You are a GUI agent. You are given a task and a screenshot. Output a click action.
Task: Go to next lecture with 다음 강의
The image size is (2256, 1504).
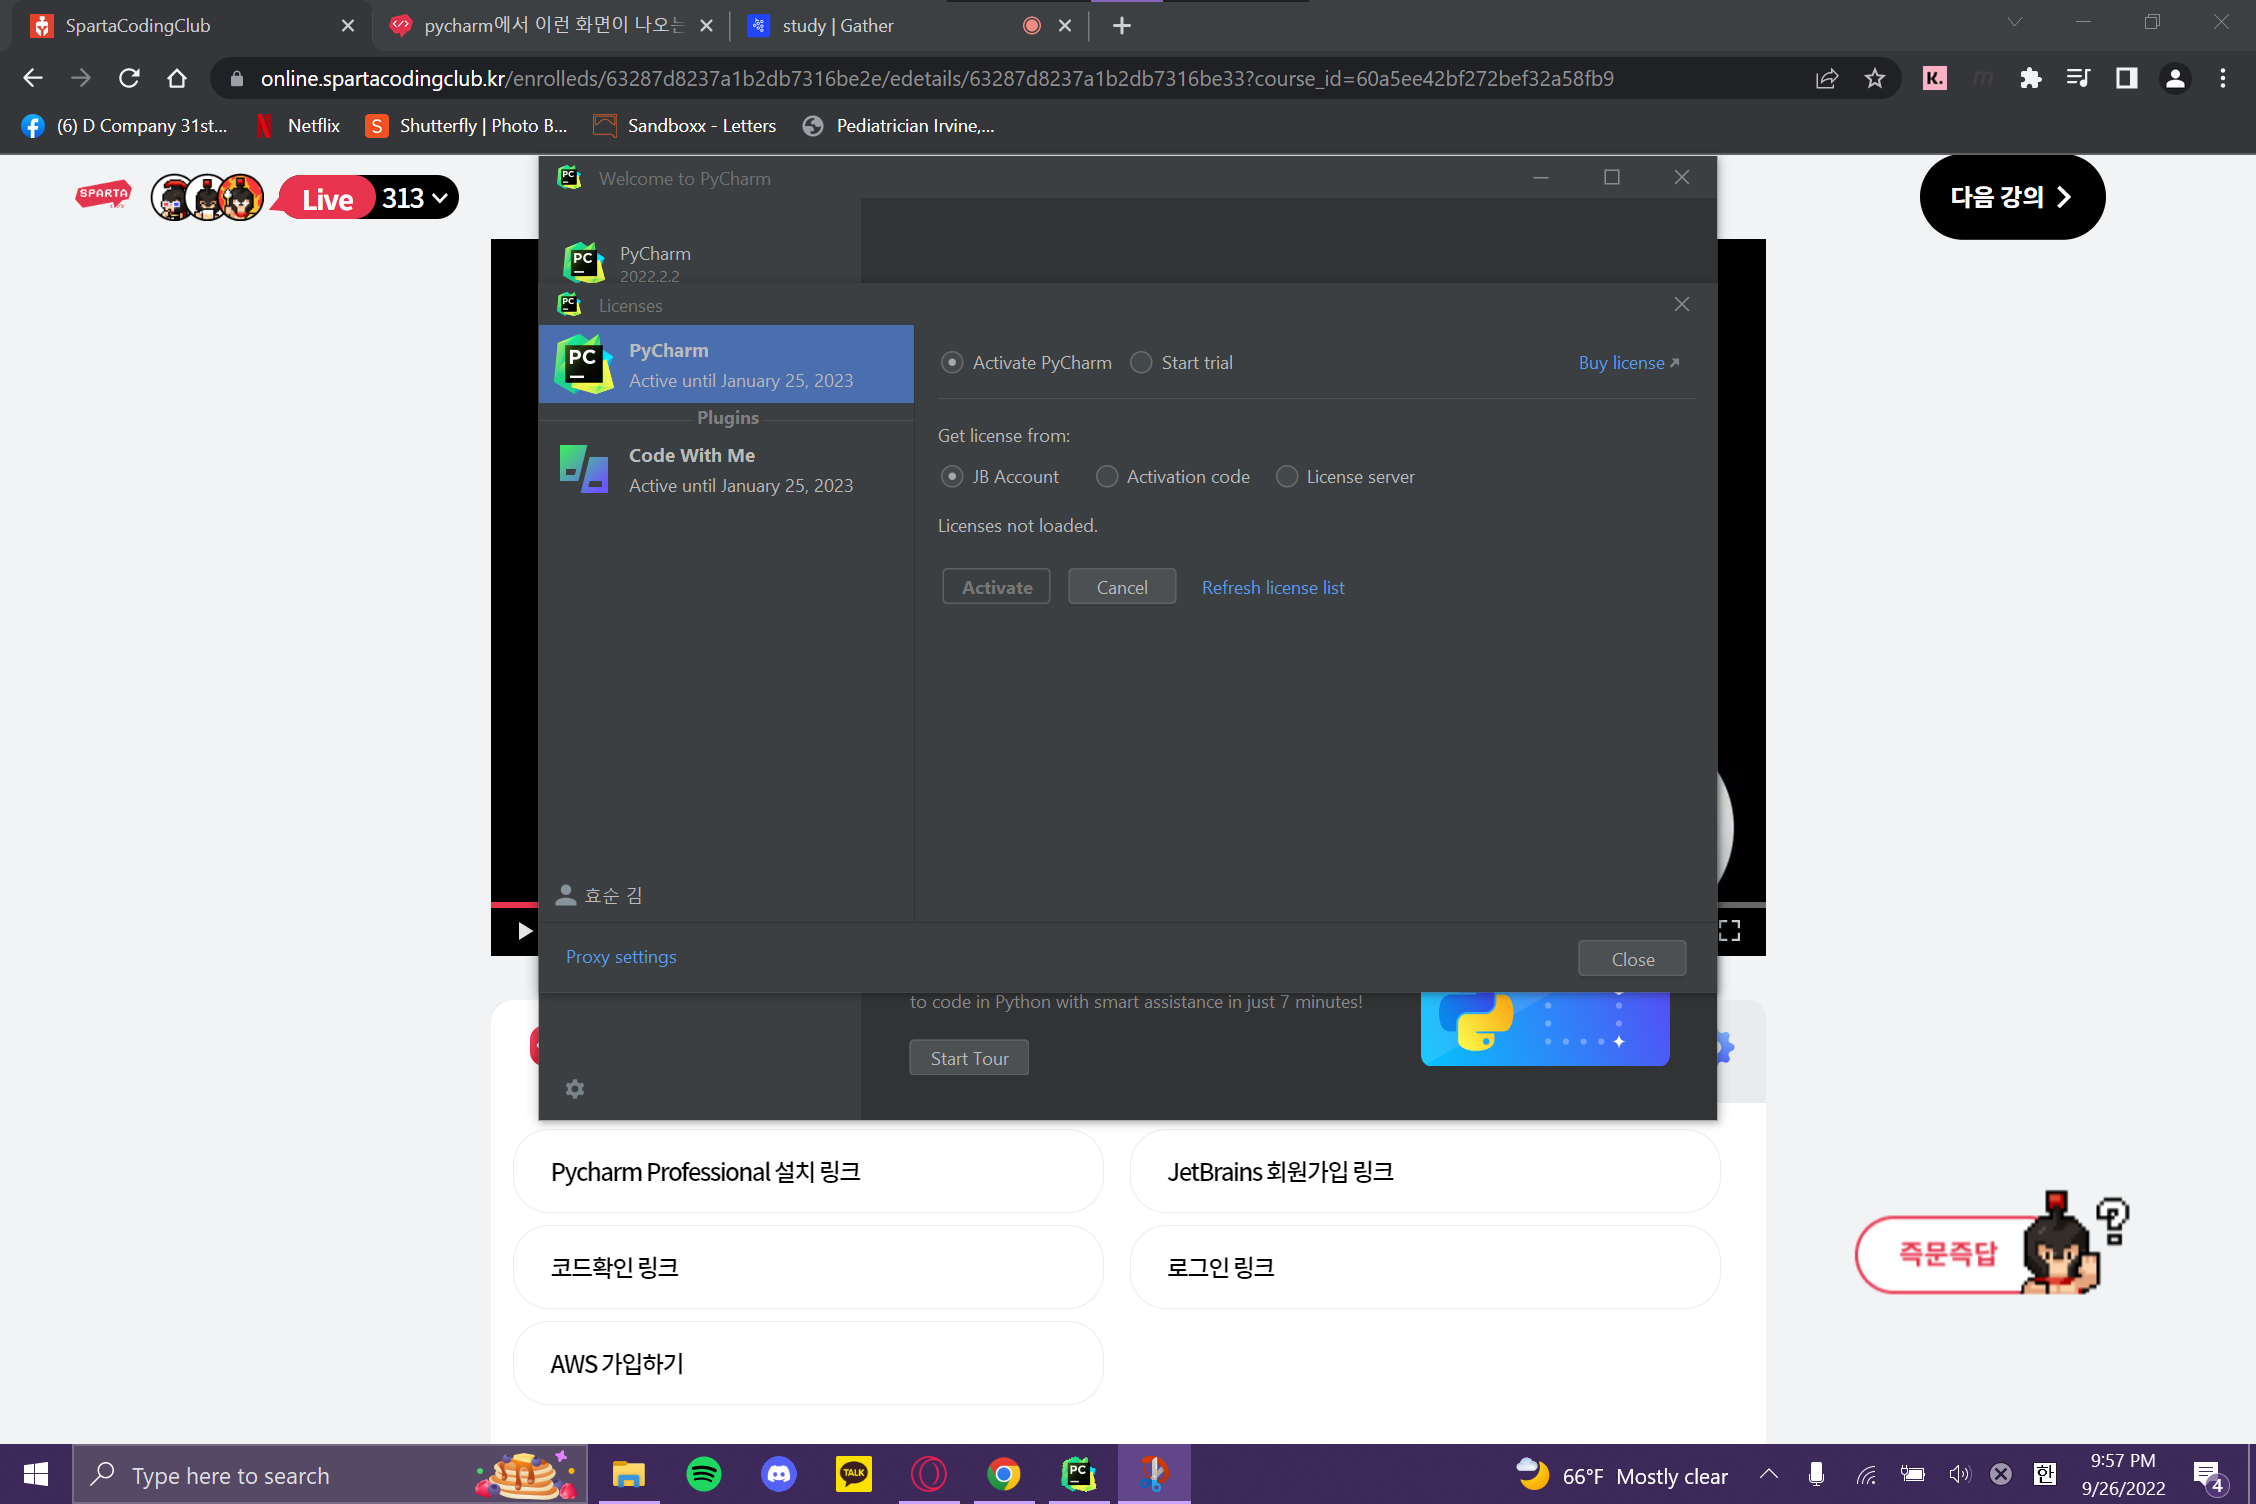2012,197
